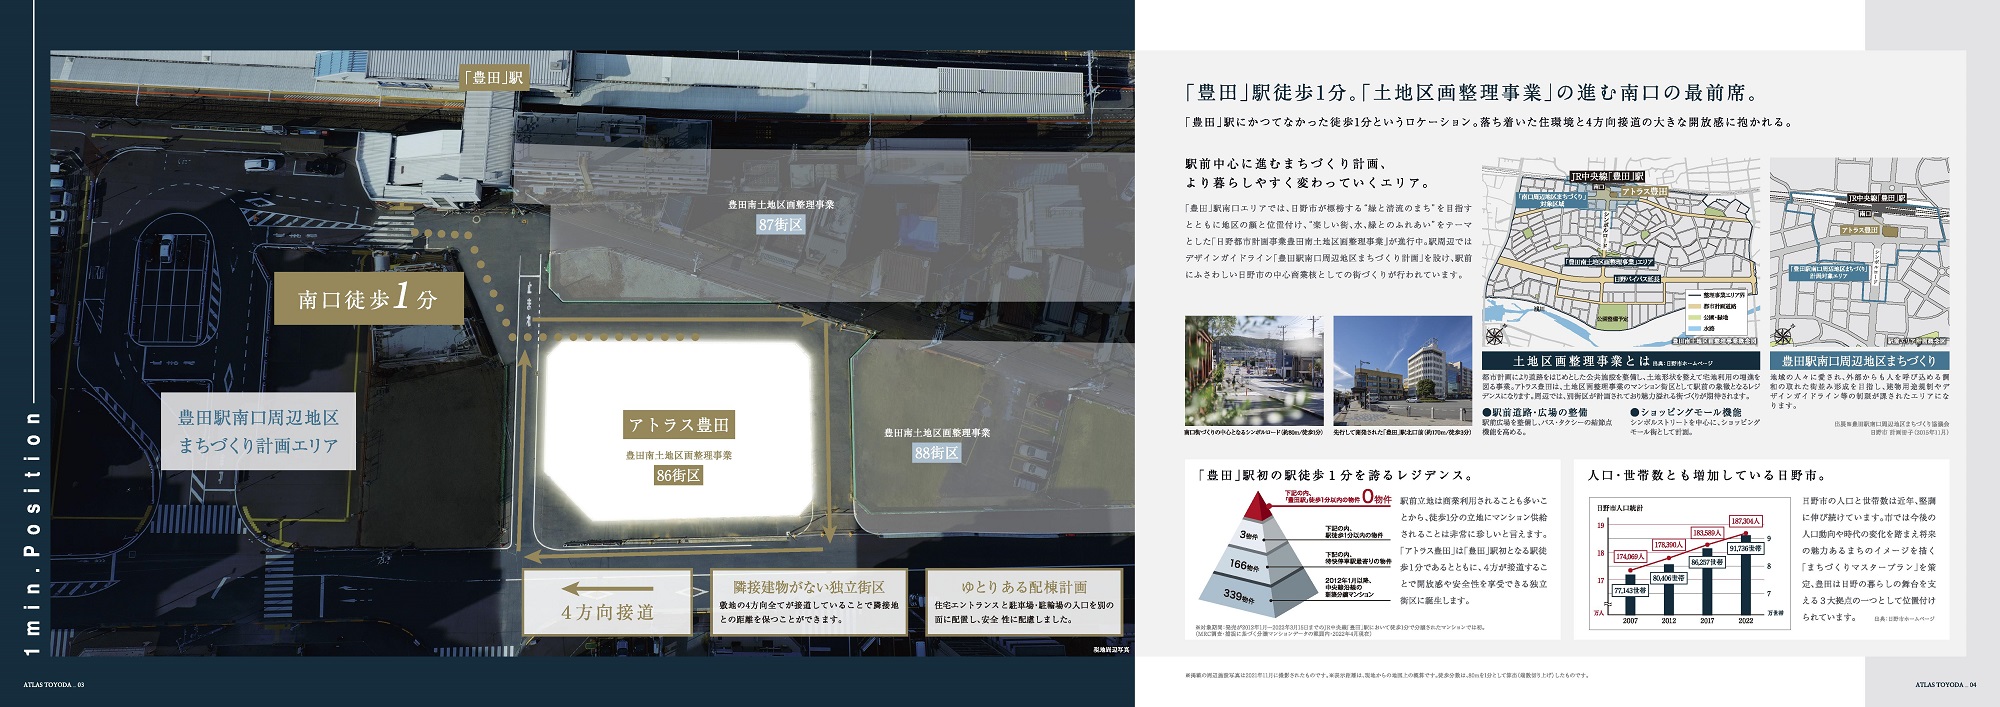Click the '77,143世帯' household data label
Image resolution: width=2000 pixels, height=707 pixels.
coord(1630,590)
